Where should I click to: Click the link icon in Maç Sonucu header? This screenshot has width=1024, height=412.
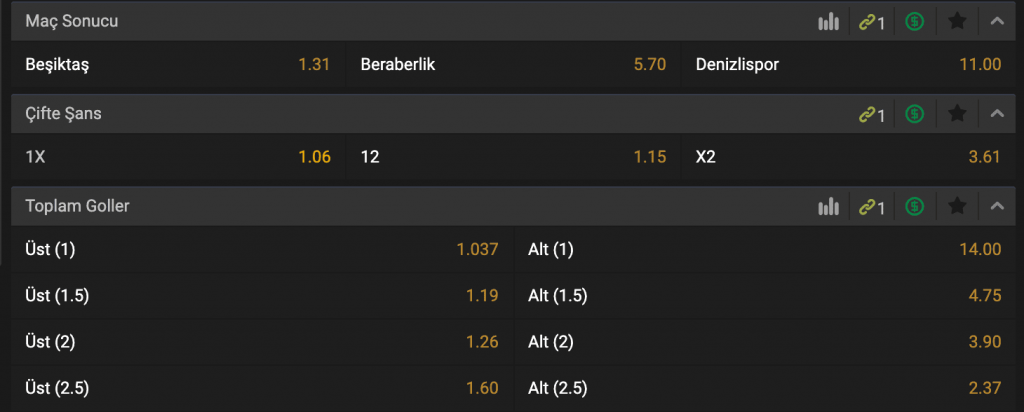pyautogui.click(x=871, y=22)
